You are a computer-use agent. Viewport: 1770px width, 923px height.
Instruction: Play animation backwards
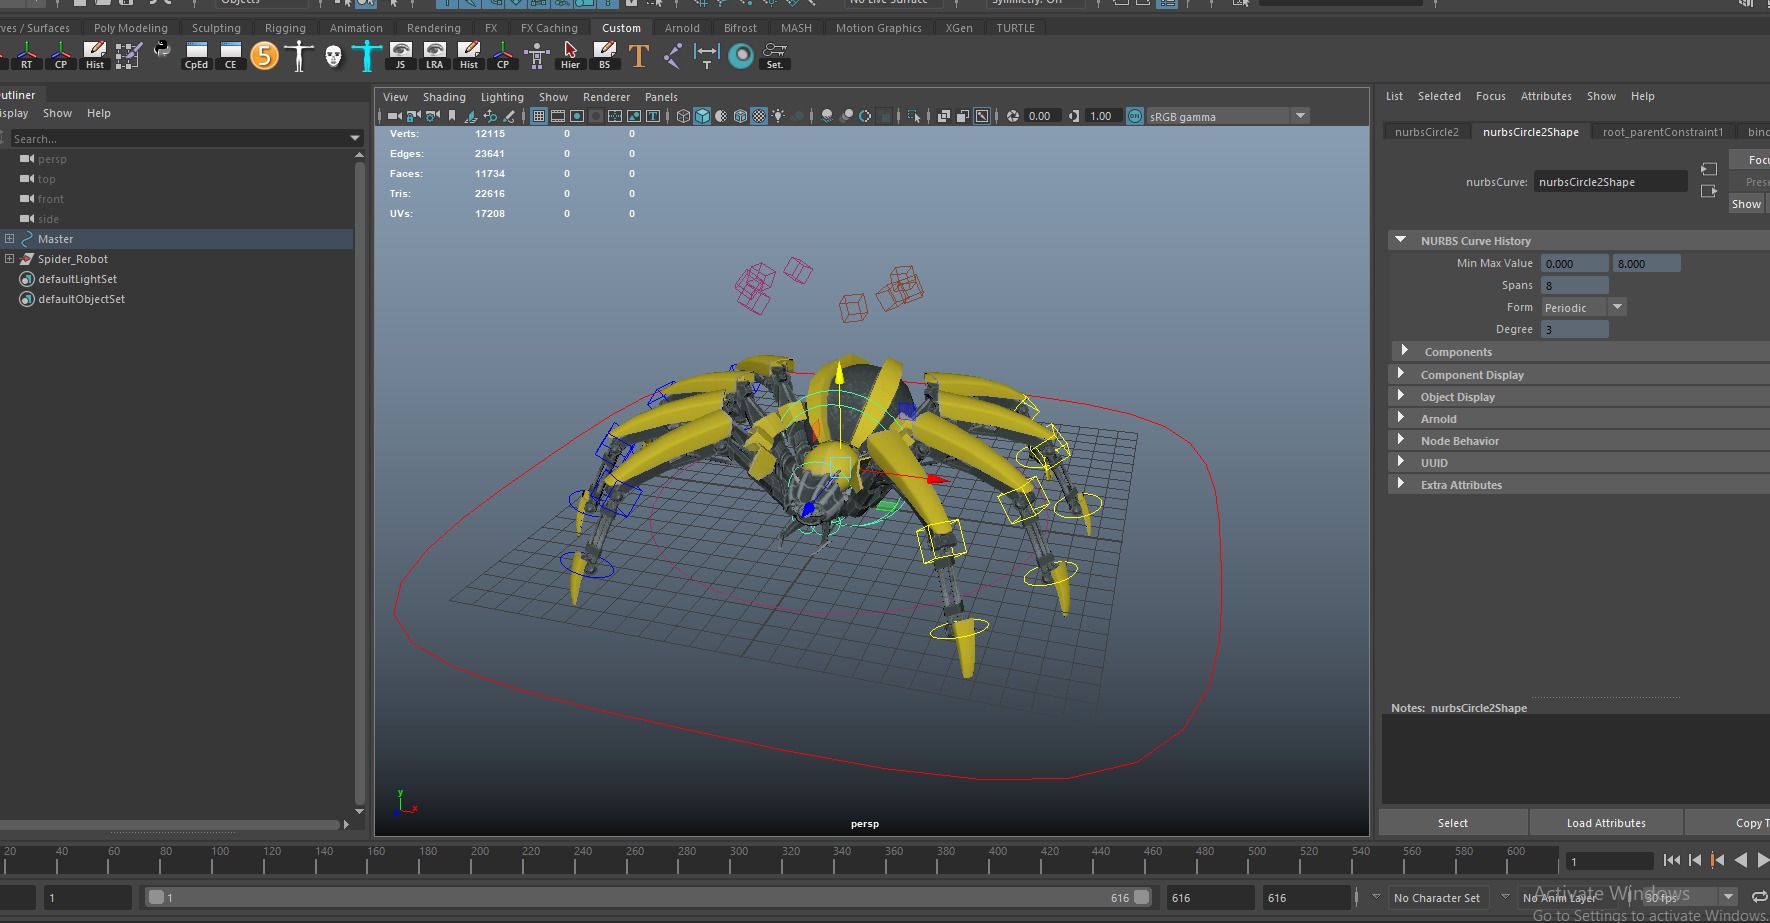point(1741,860)
